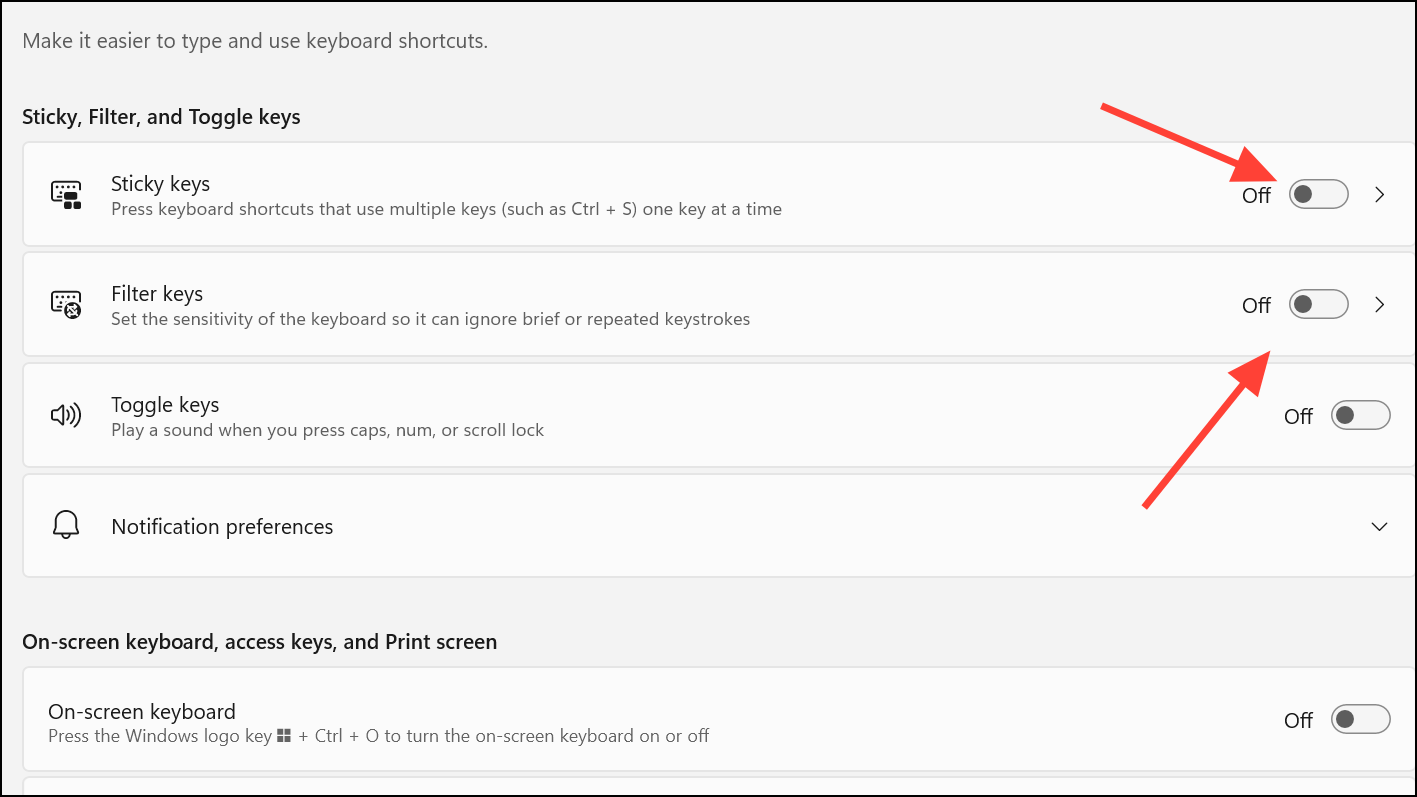The width and height of the screenshot is (1417, 797).
Task: Click the On-screen keyboard title text
Action: [x=142, y=712]
